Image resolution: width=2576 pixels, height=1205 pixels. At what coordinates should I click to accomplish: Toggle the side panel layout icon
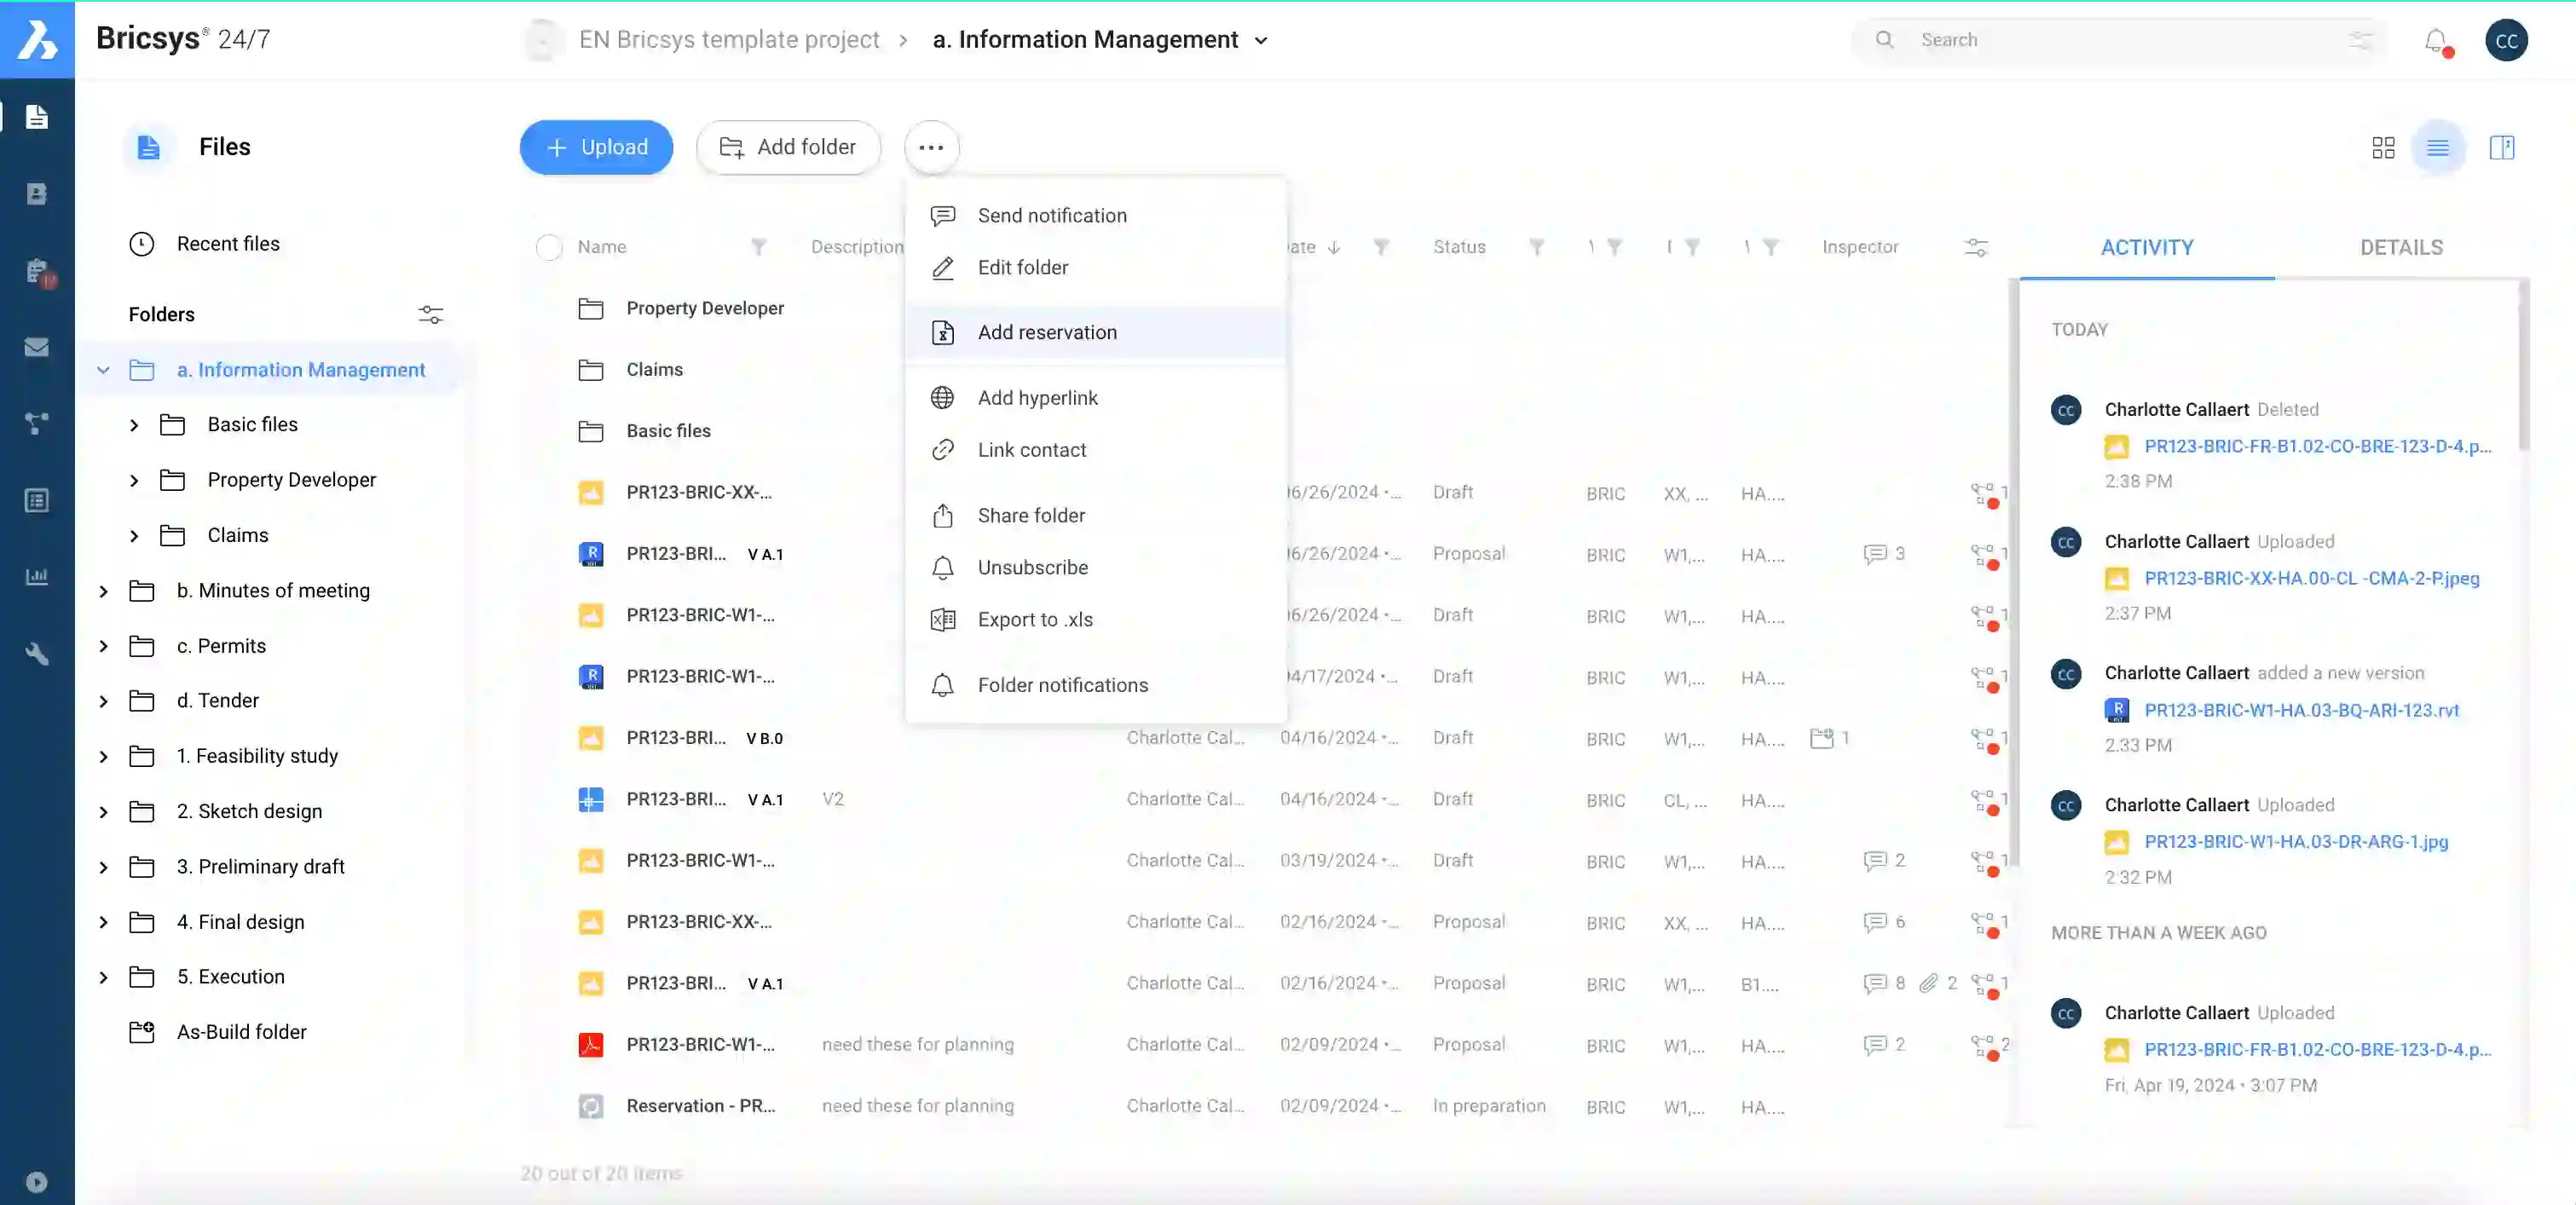(x=2502, y=147)
